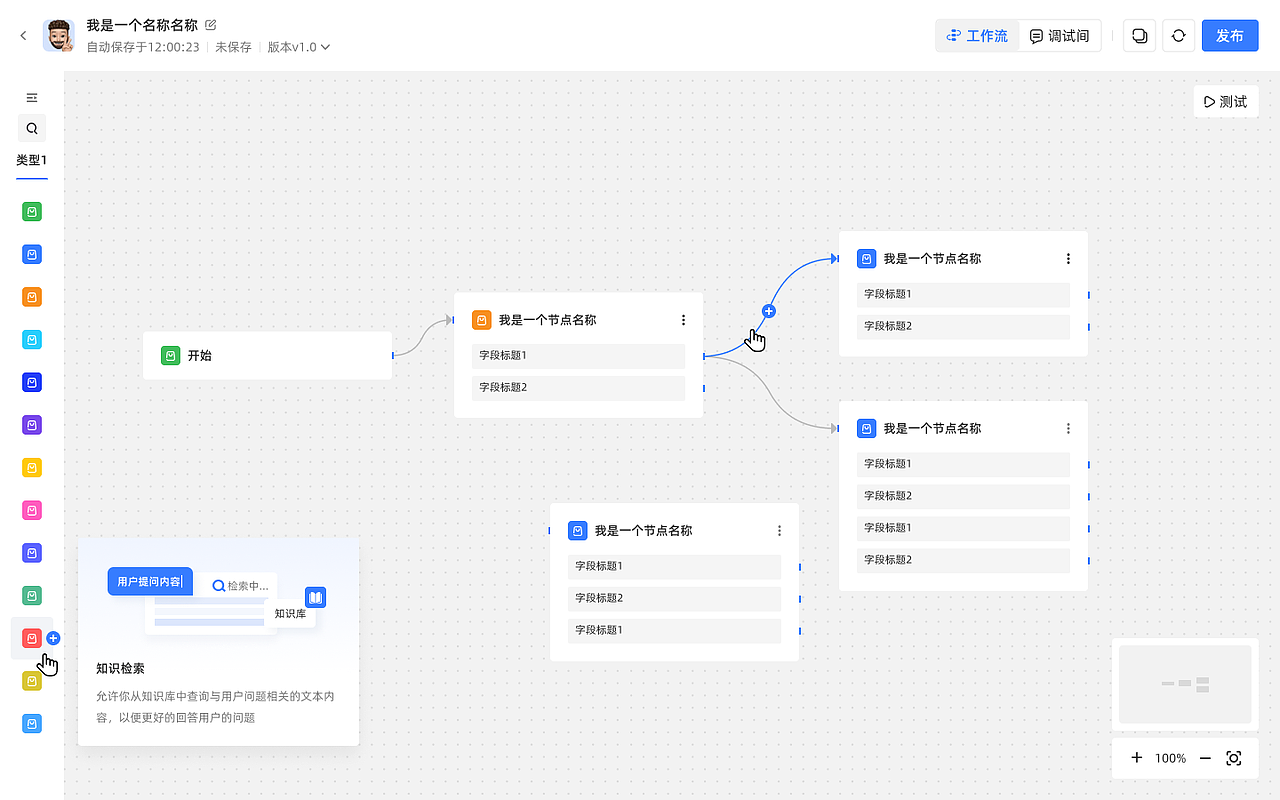Image resolution: width=1280 pixels, height=800 pixels.
Task: Open the sidebar search icon
Action: (32, 128)
